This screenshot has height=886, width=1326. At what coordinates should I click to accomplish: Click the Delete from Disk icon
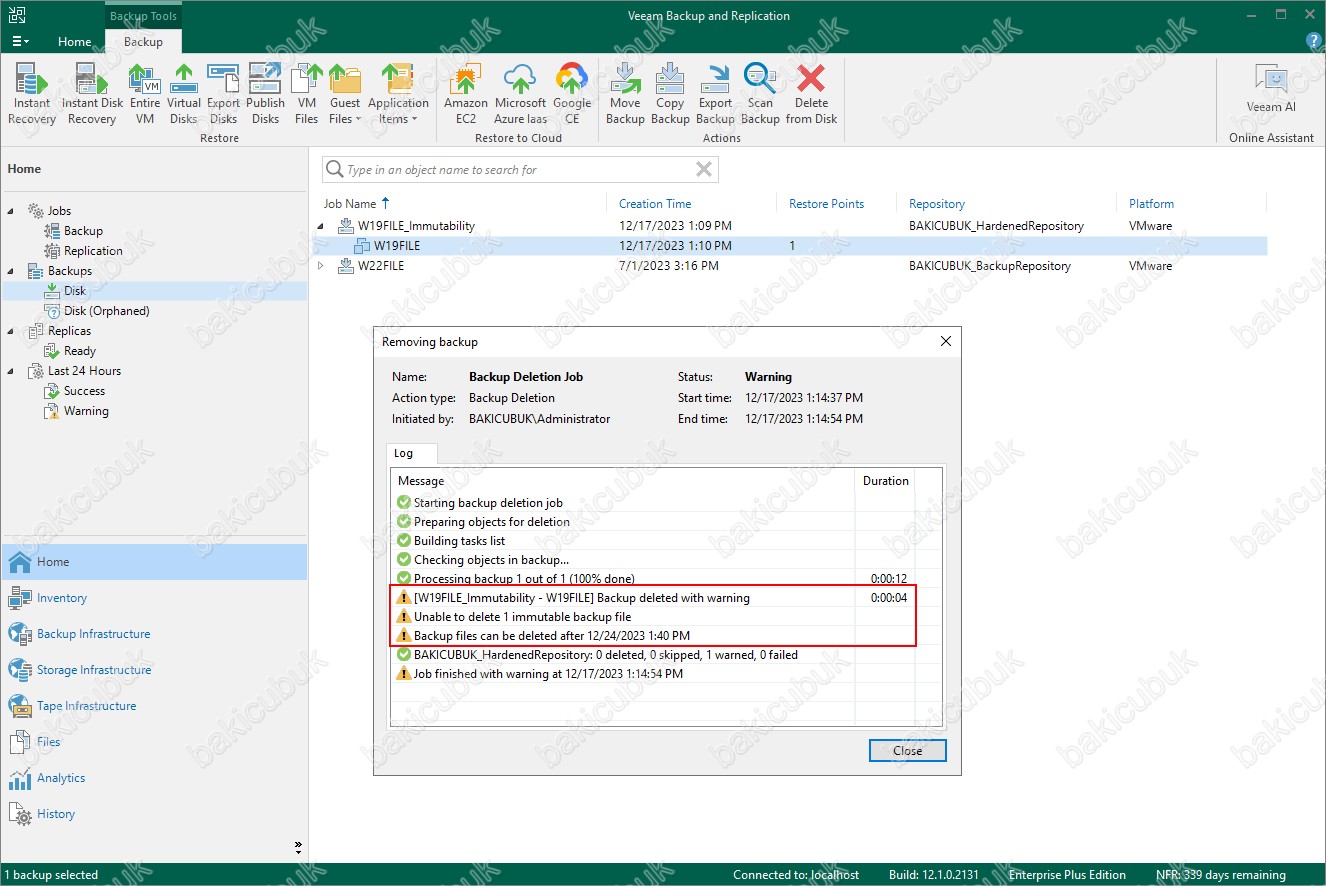click(811, 93)
